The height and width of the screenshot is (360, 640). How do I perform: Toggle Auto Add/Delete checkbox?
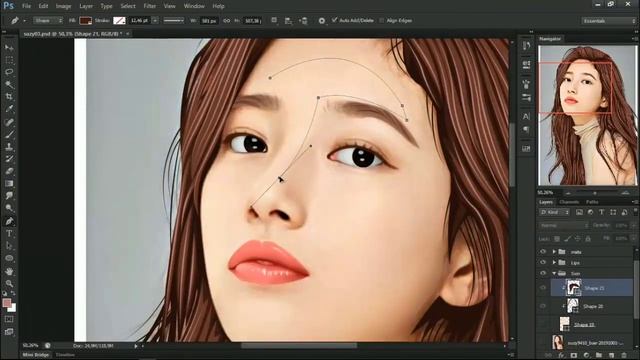point(335,20)
